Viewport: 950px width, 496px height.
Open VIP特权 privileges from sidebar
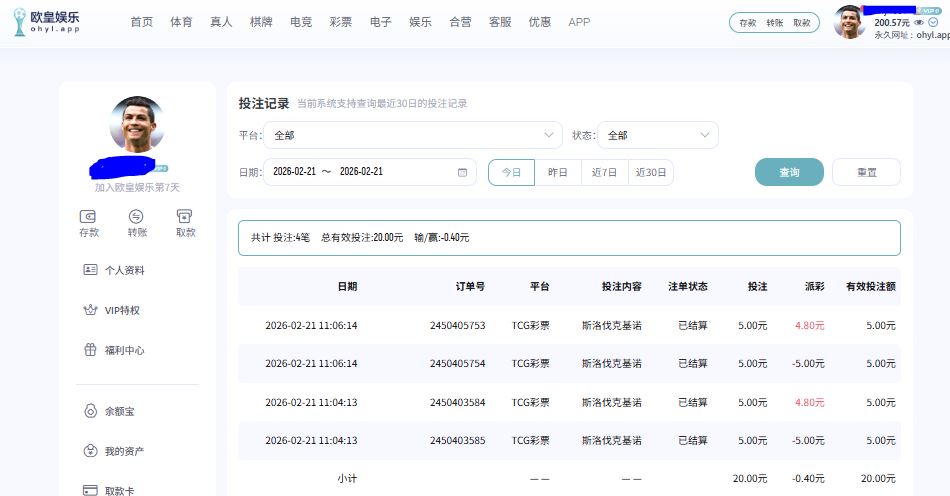[x=121, y=311]
